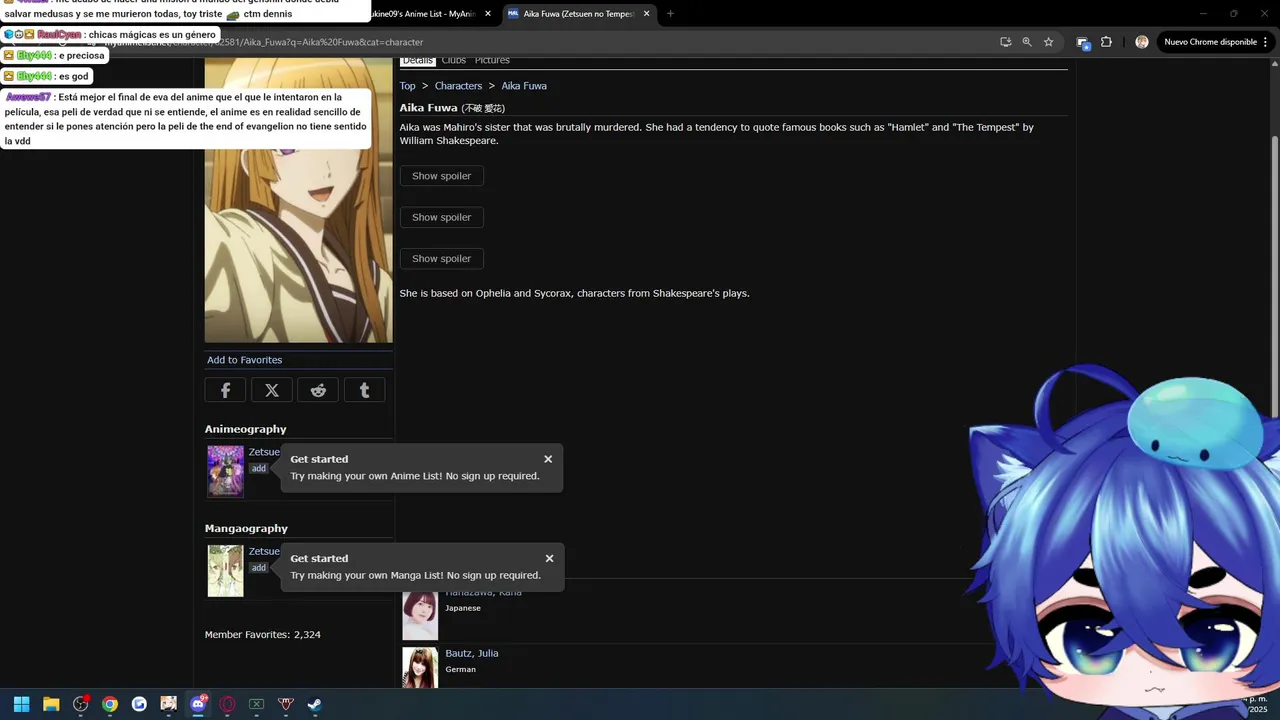This screenshot has width=1280, height=720.
Task: Reveal the first Show spoiler section
Action: [442, 176]
